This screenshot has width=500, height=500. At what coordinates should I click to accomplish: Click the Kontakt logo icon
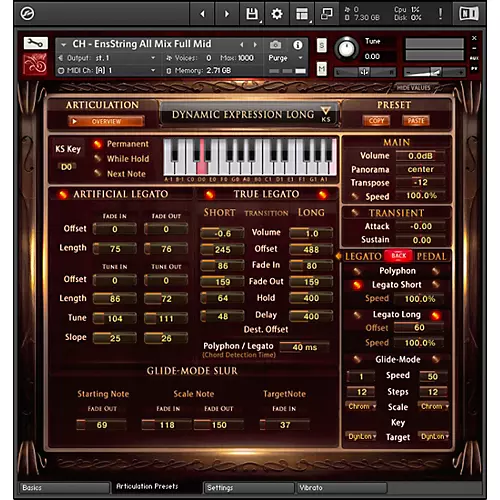pyautogui.click(x=27, y=14)
